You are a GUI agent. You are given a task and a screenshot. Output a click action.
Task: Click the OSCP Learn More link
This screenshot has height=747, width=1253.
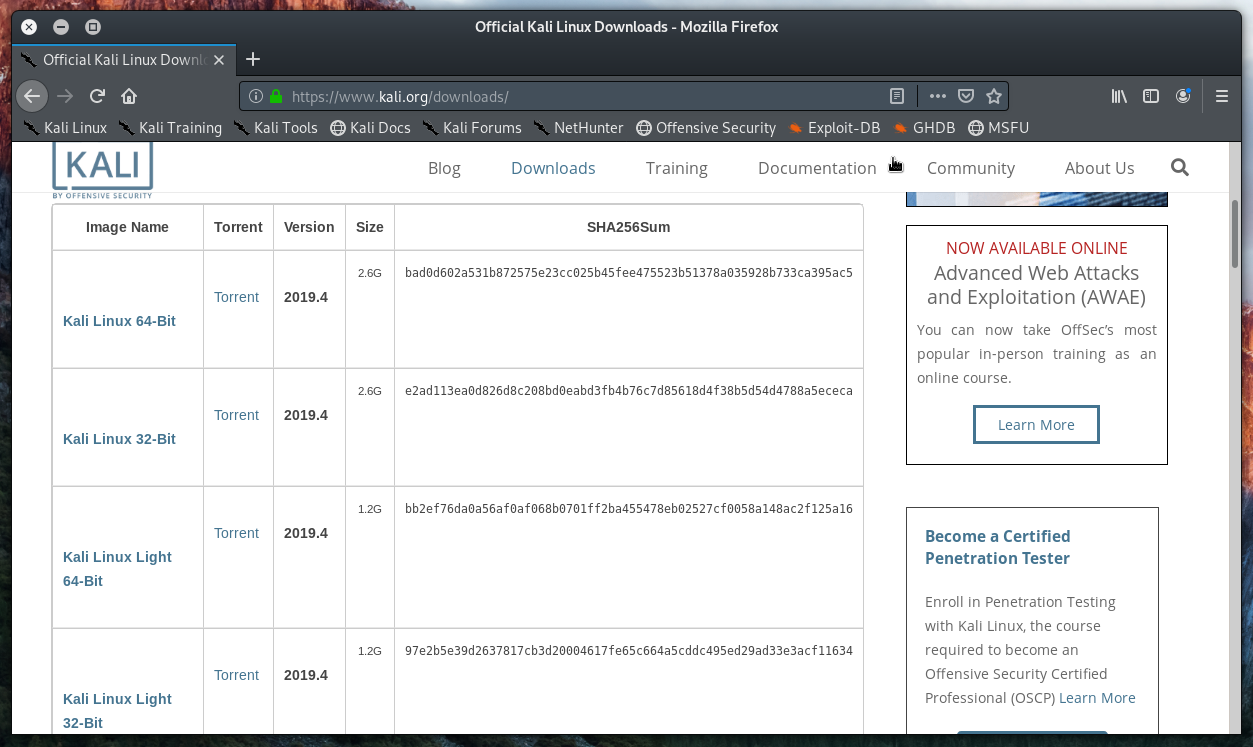coord(1097,698)
